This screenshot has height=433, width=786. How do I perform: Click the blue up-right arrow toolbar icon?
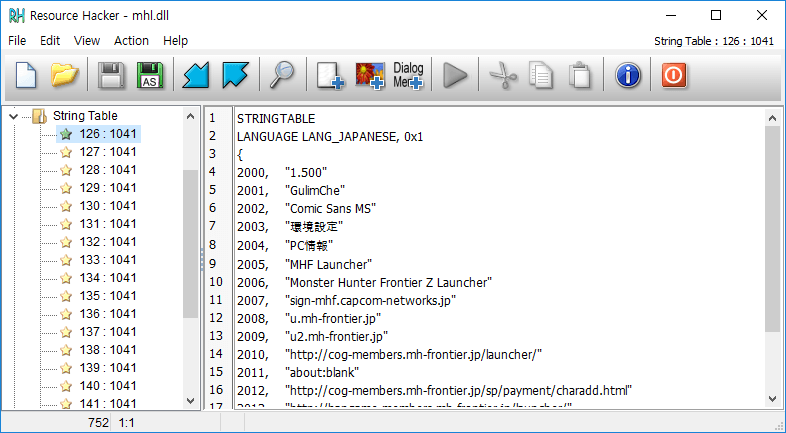coord(235,75)
